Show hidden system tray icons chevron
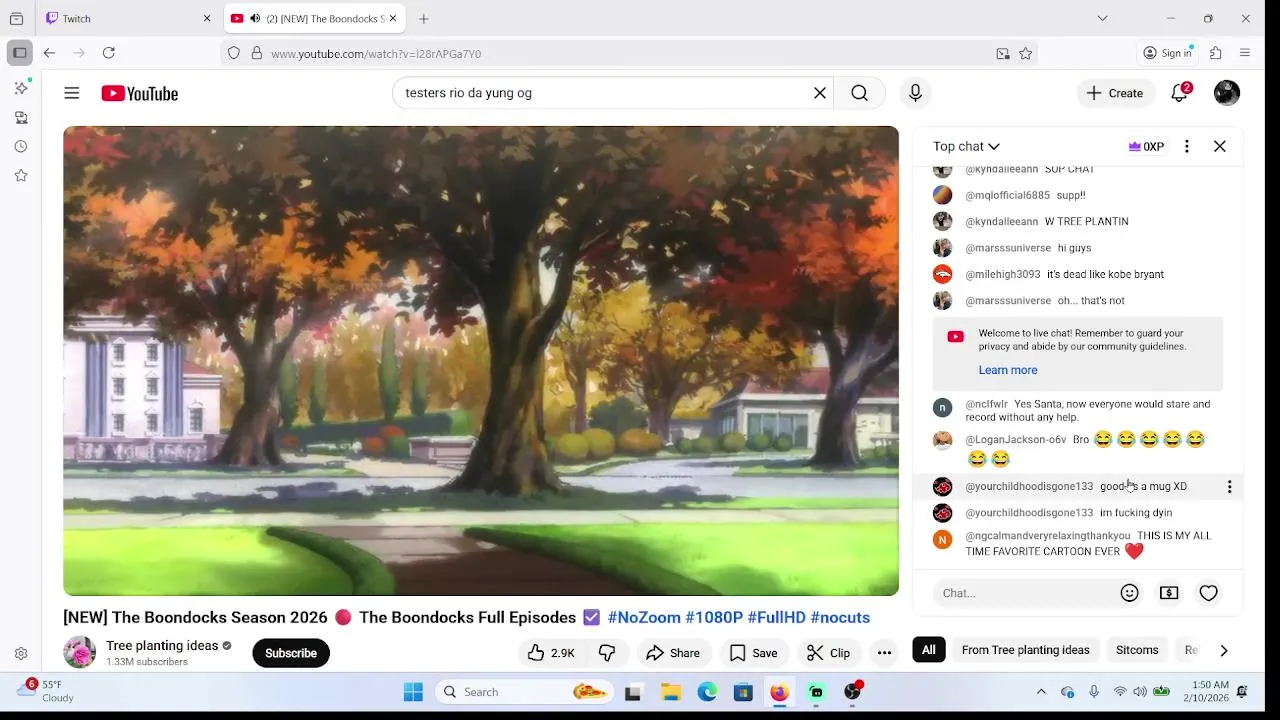 click(x=1041, y=692)
